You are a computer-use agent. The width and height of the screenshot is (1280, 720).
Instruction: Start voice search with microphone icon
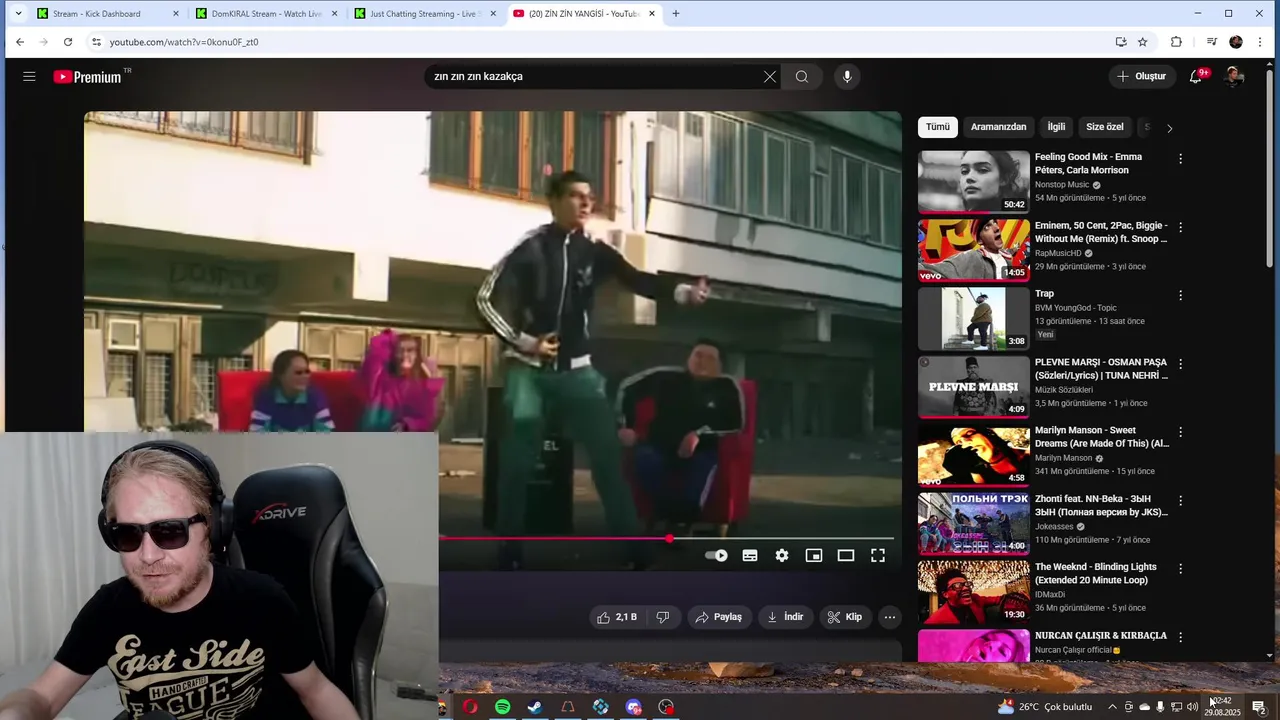pyautogui.click(x=847, y=77)
